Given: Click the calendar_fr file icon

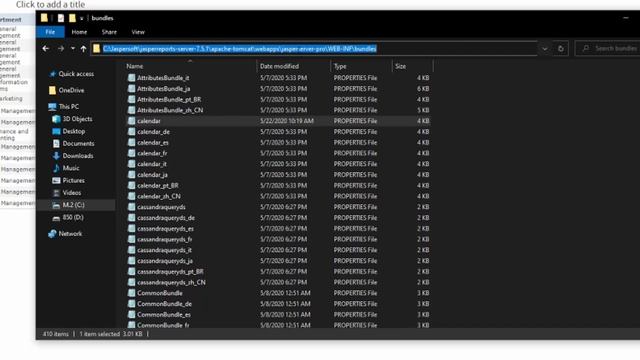Looking at the screenshot, I should point(131,153).
